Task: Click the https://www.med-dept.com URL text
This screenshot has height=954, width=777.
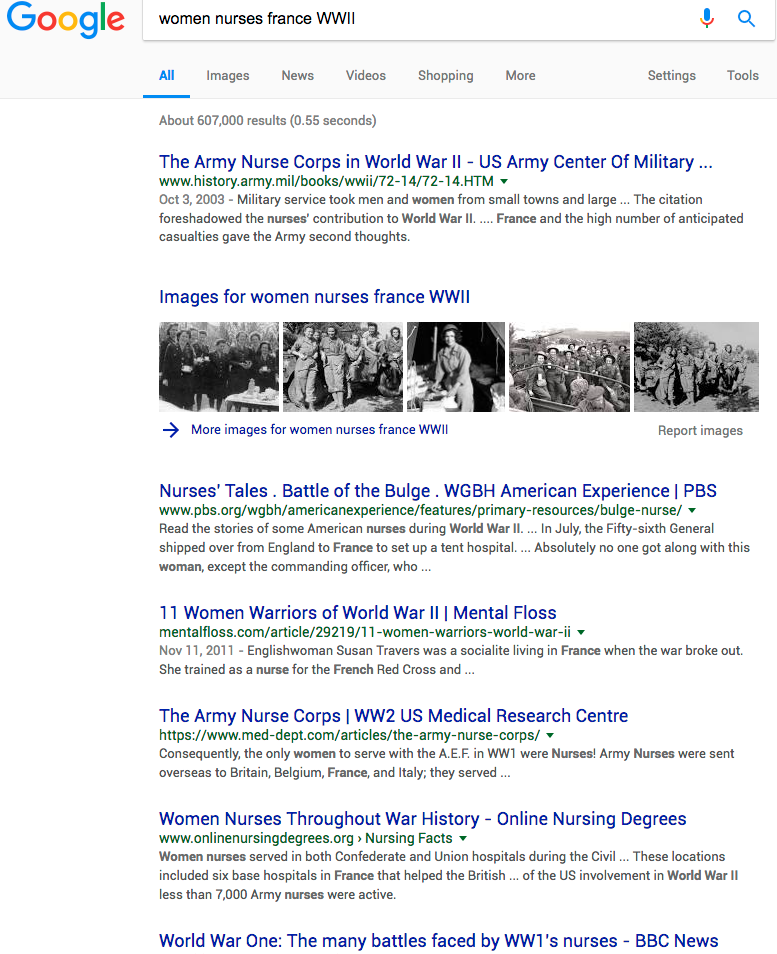Action: click(x=349, y=736)
